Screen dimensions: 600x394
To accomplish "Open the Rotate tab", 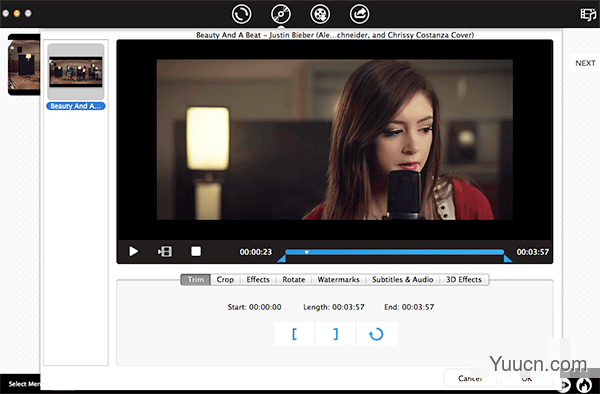I will pyautogui.click(x=293, y=280).
